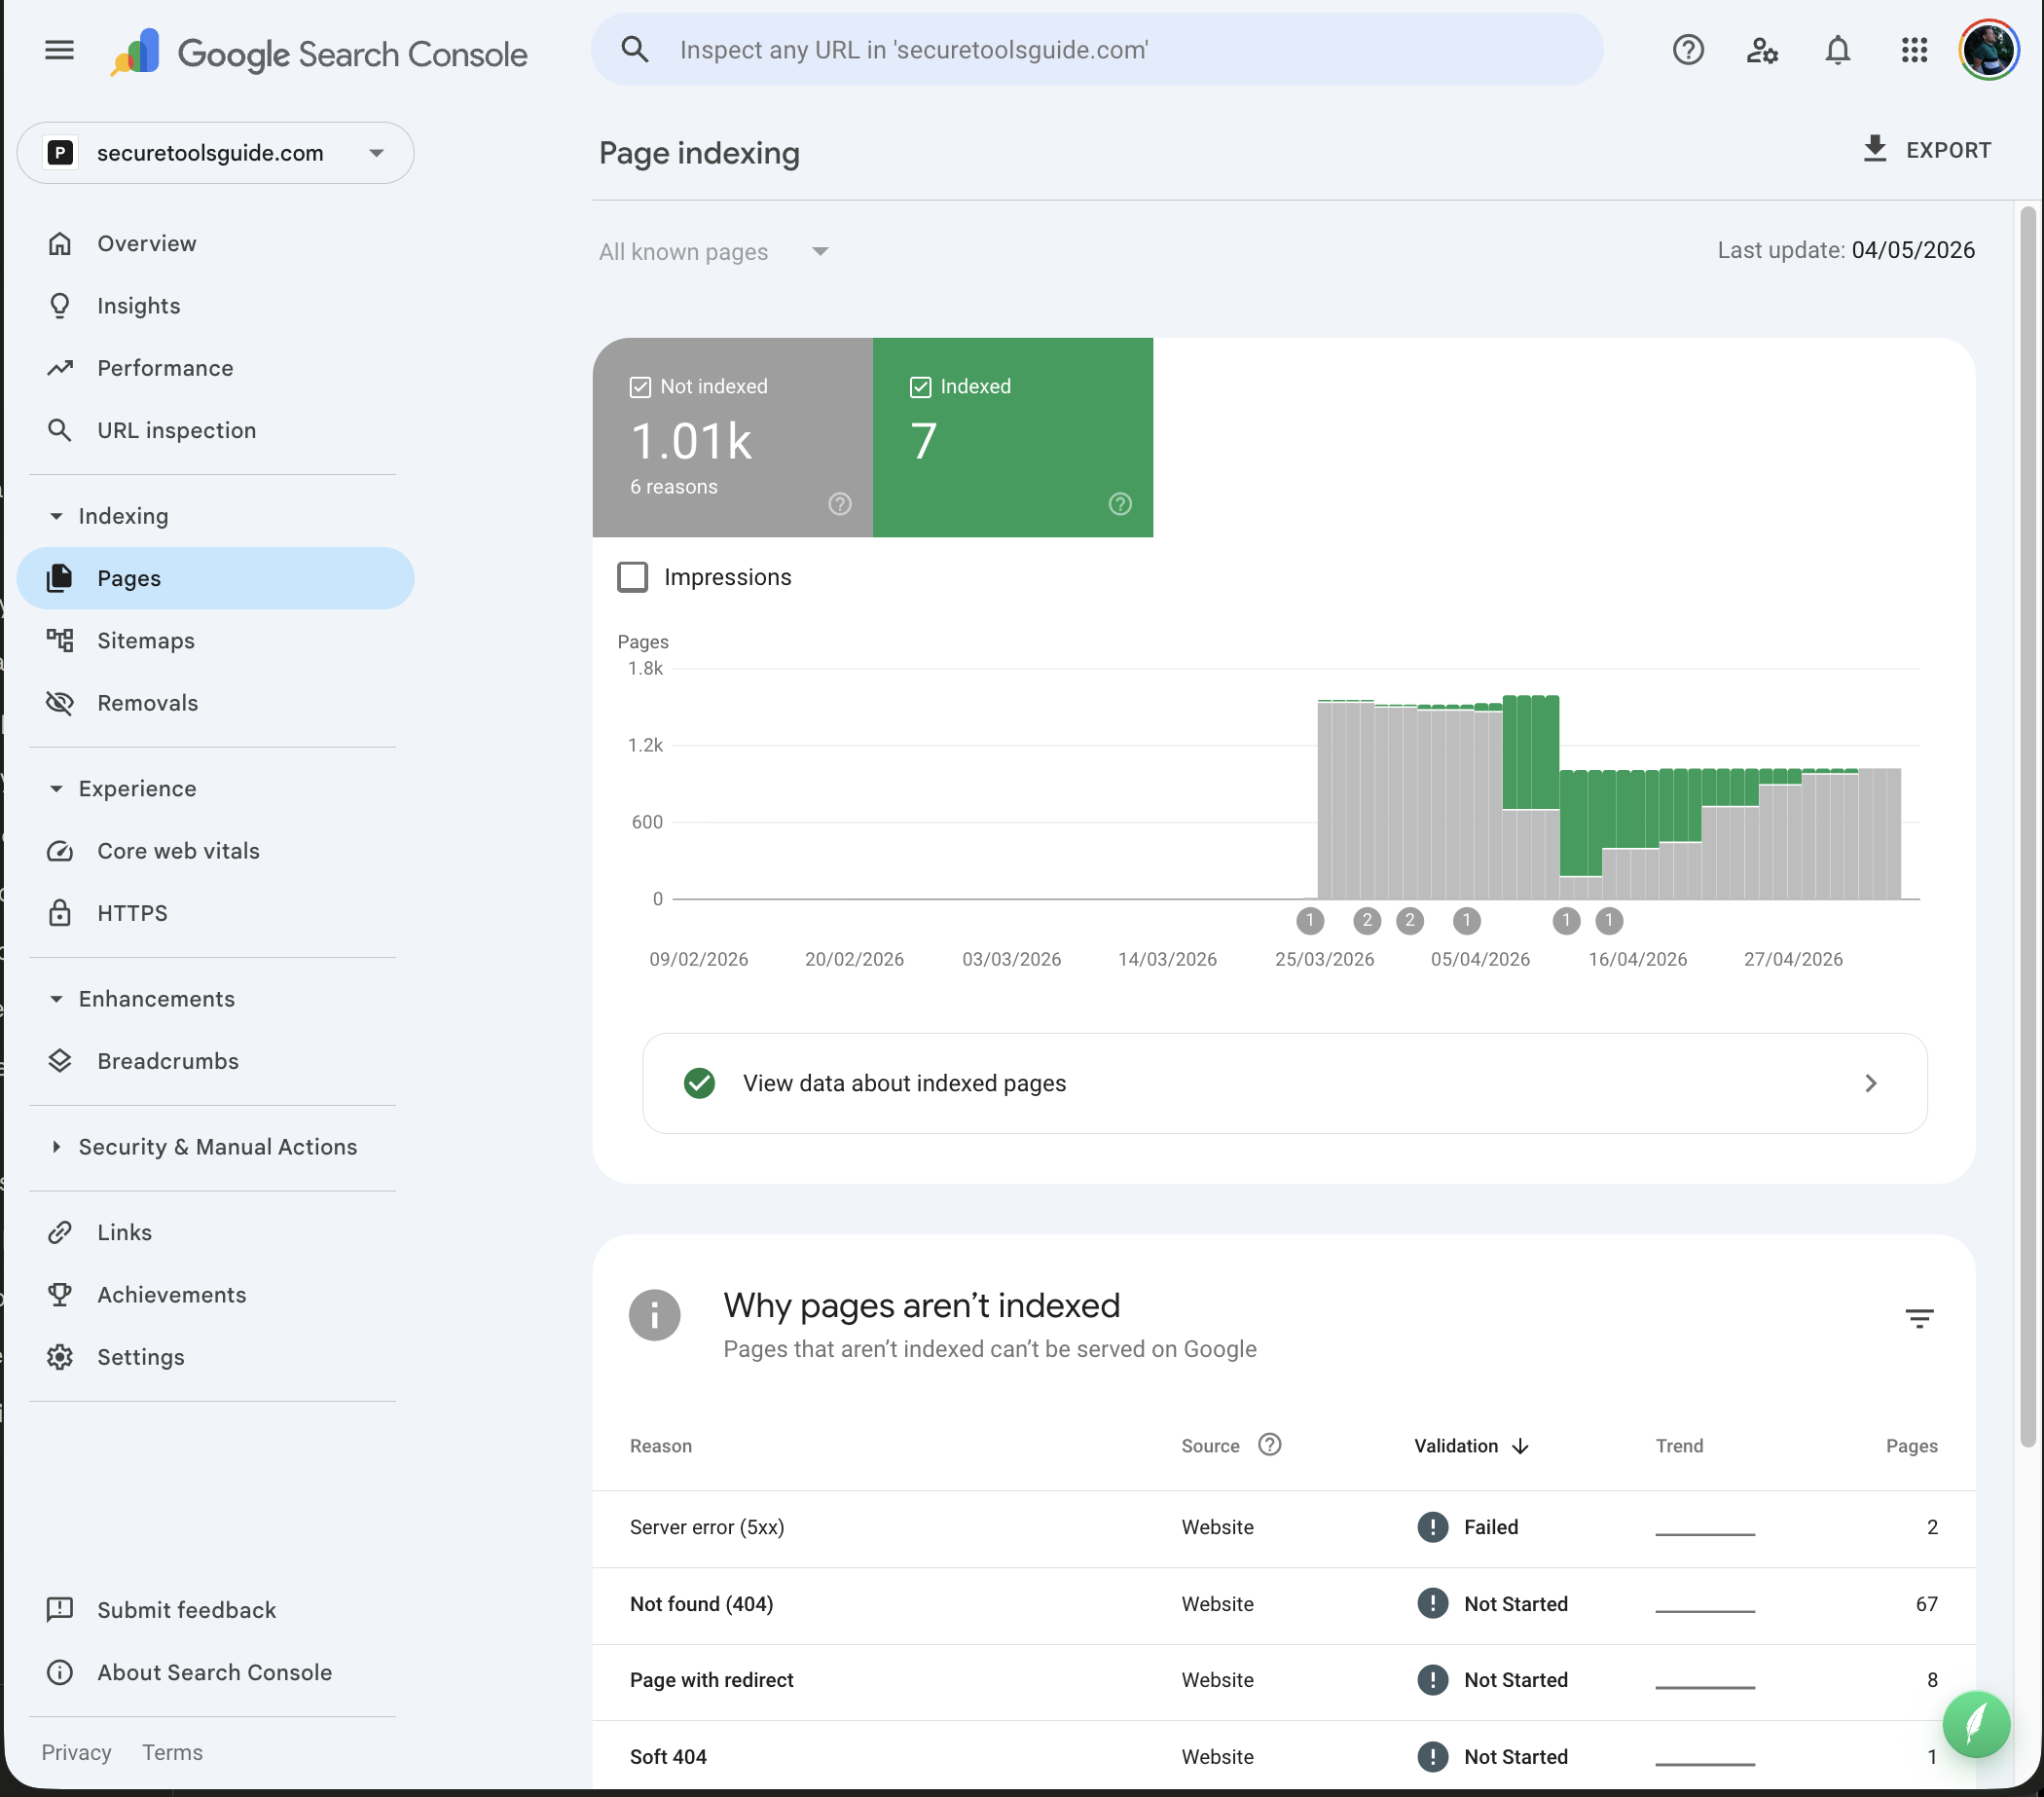The height and width of the screenshot is (1797, 2044).
Task: Click the EXPORT button
Action: pyautogui.click(x=1926, y=150)
